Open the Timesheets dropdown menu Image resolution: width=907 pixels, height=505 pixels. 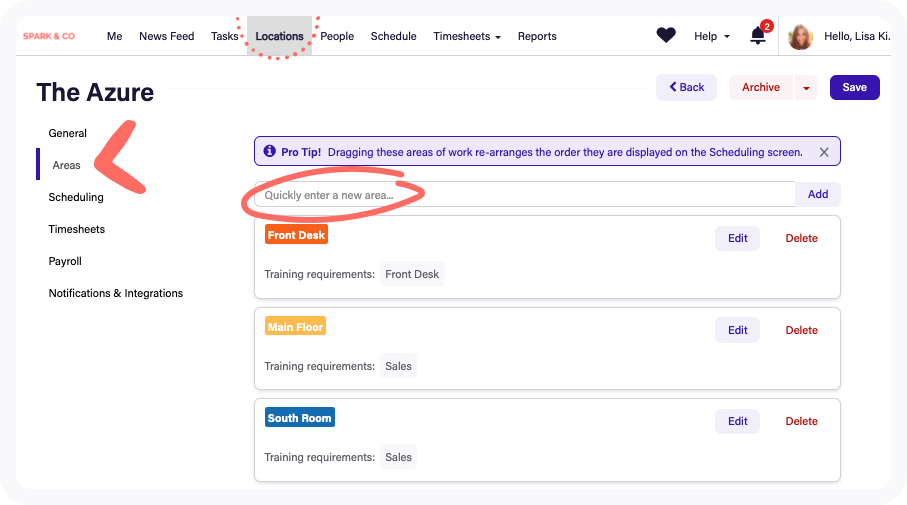[466, 36]
